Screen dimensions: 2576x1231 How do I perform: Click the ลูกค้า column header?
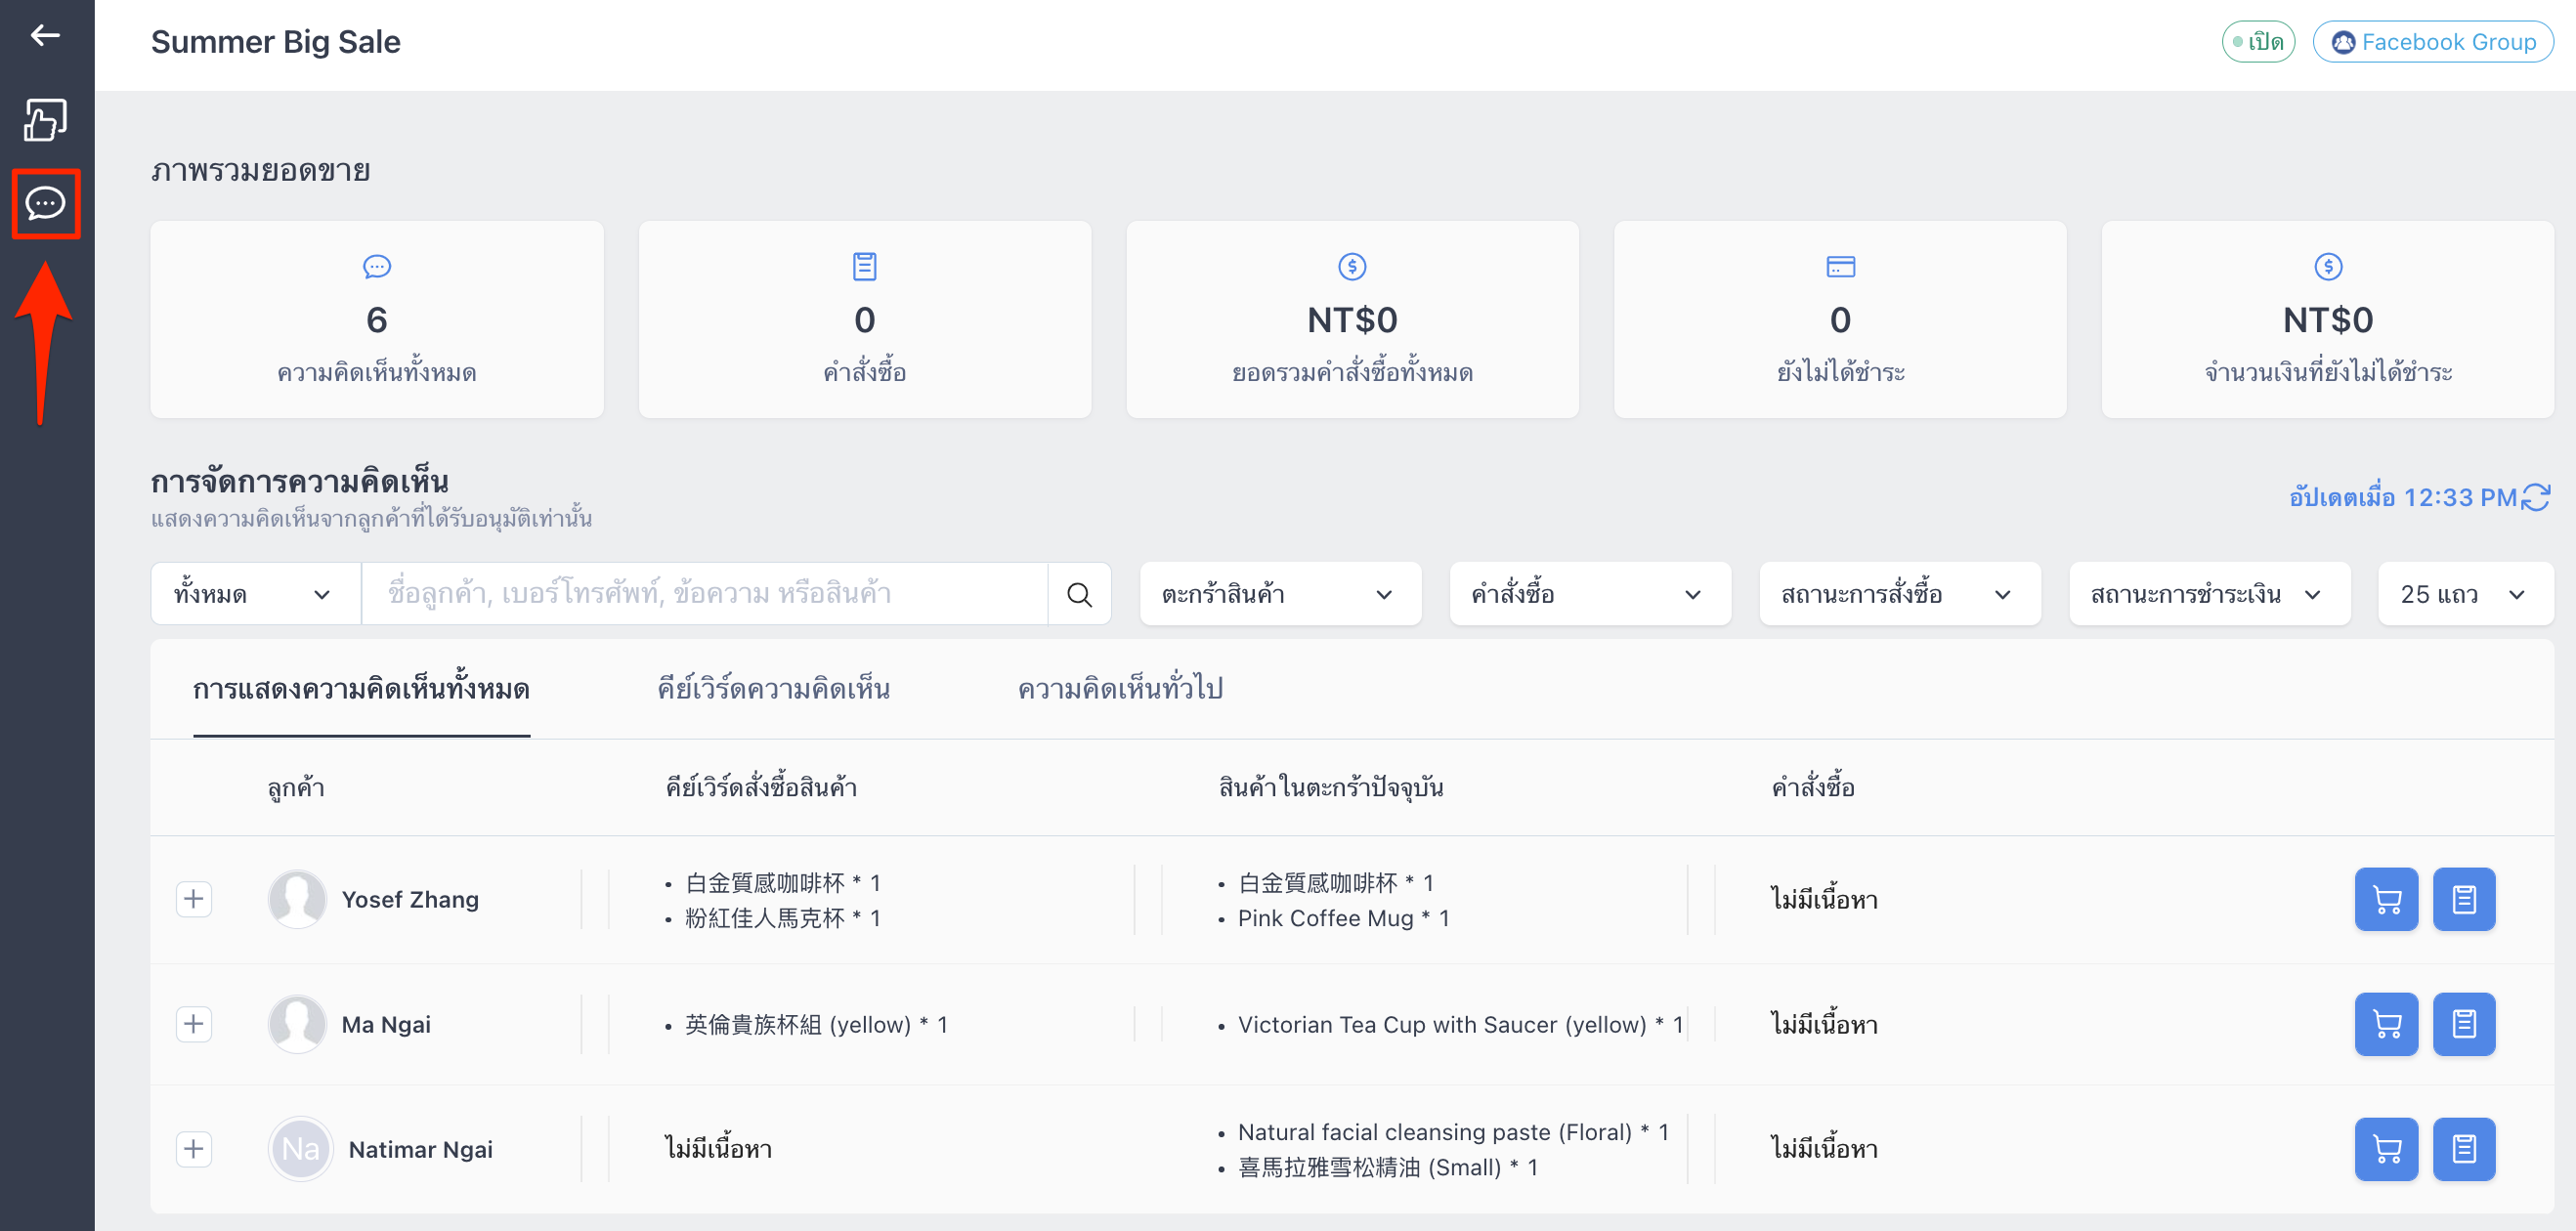tap(296, 788)
